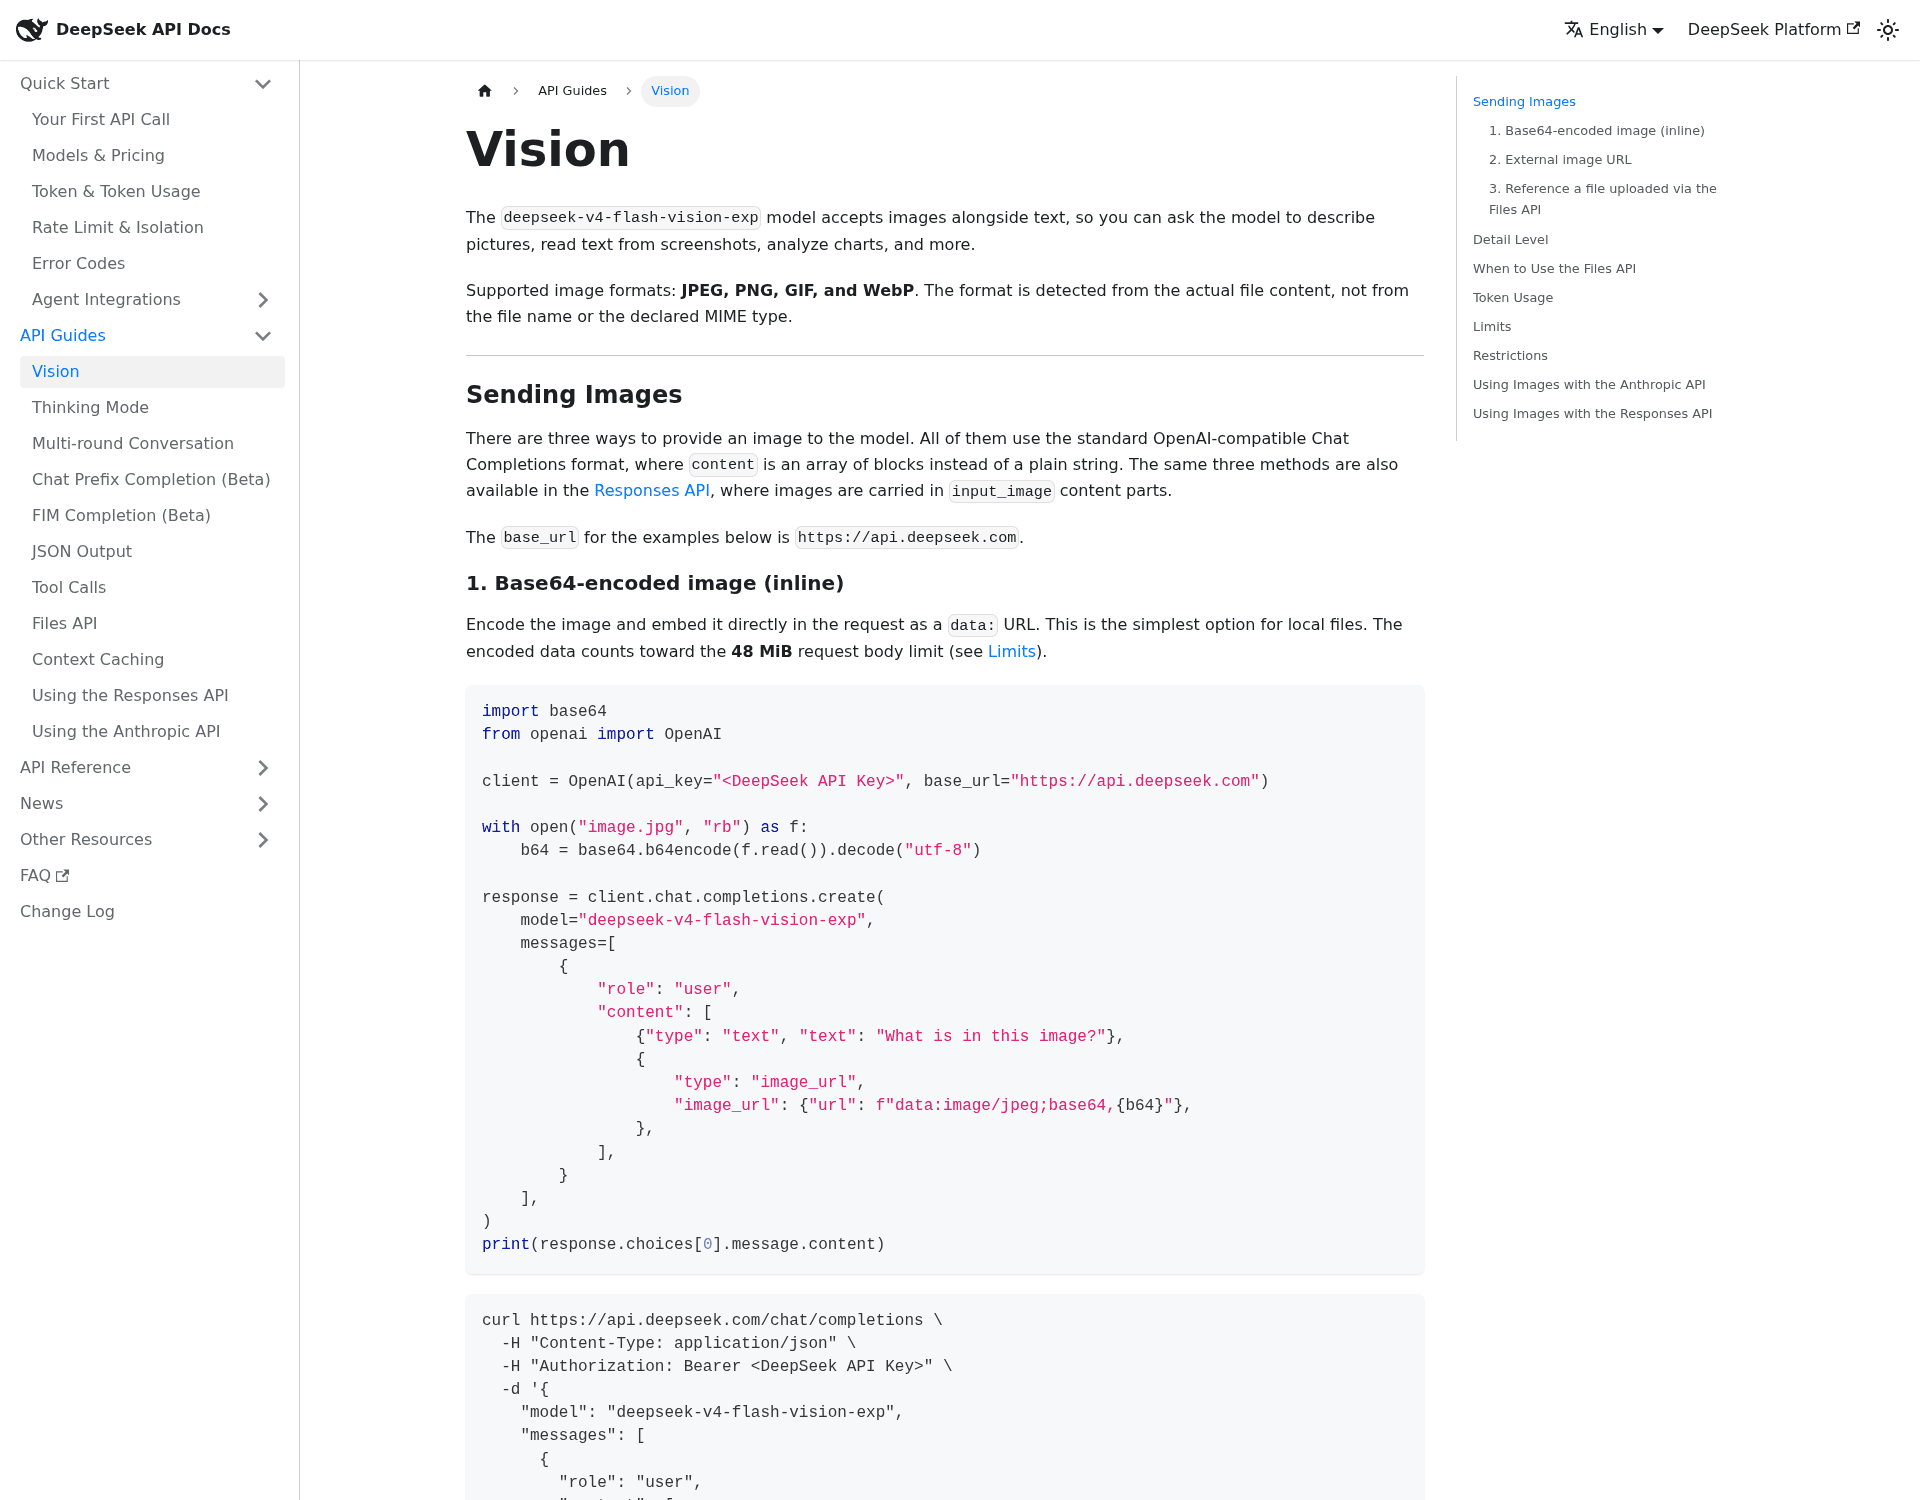
Task: Jump to Sending Images in table of contents
Action: (x=1524, y=102)
